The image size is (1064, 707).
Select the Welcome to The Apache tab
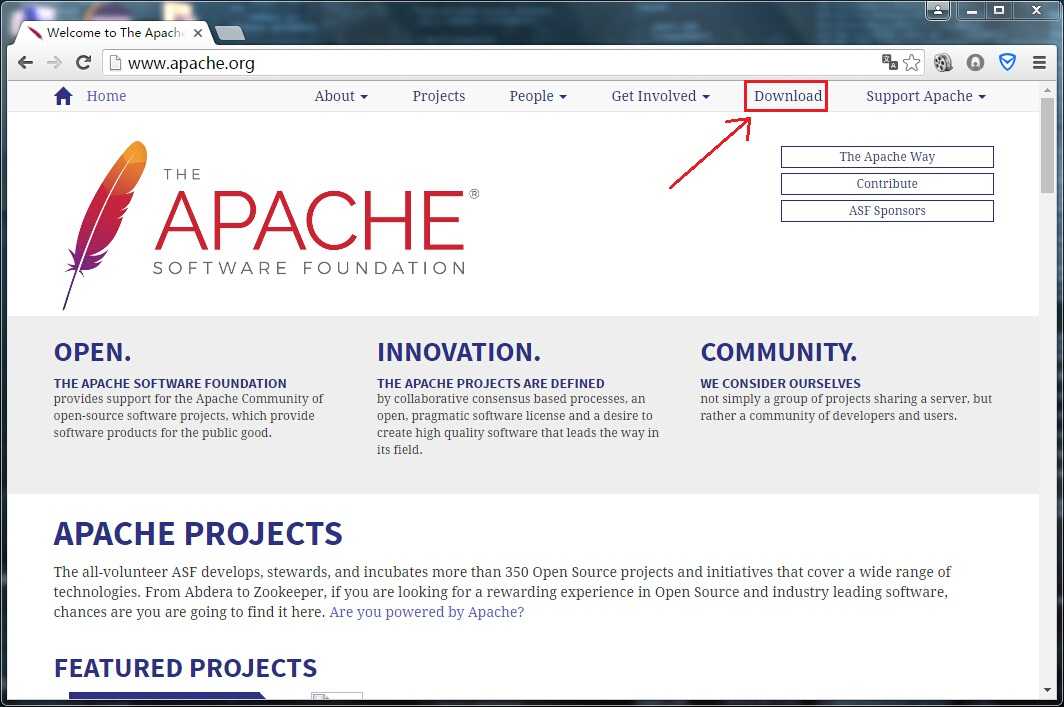pyautogui.click(x=113, y=33)
